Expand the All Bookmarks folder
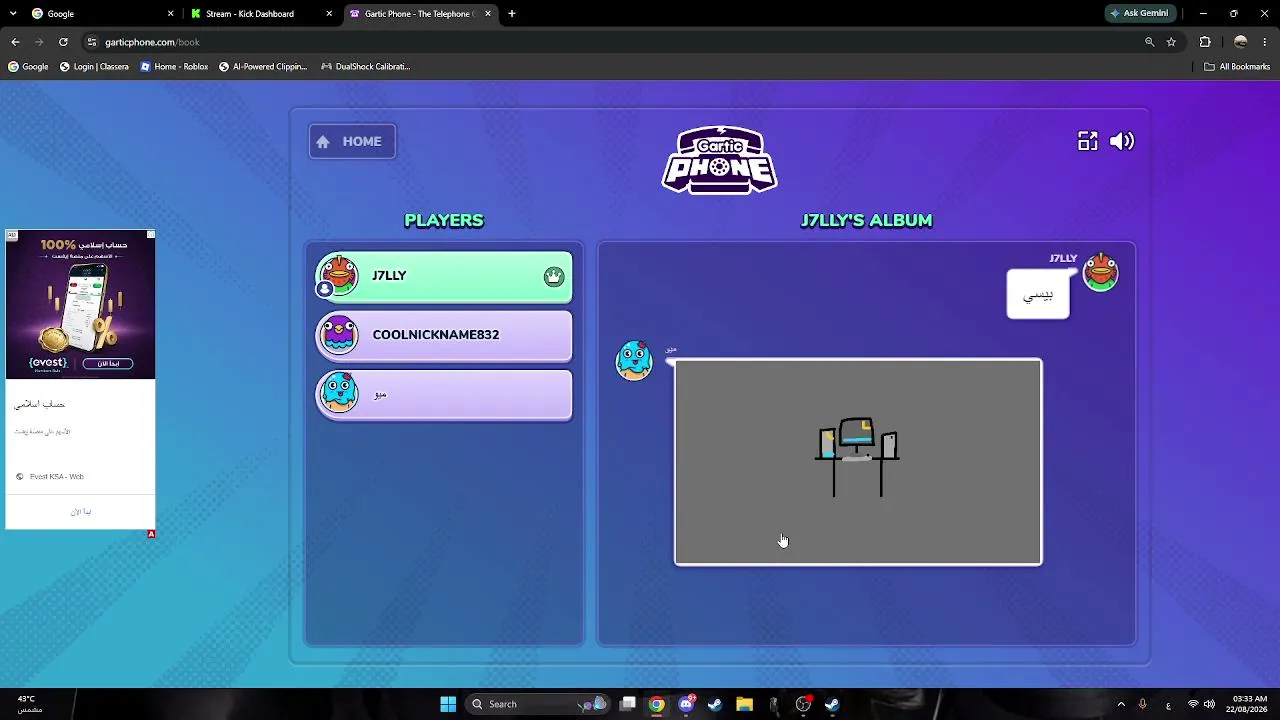 tap(1237, 67)
